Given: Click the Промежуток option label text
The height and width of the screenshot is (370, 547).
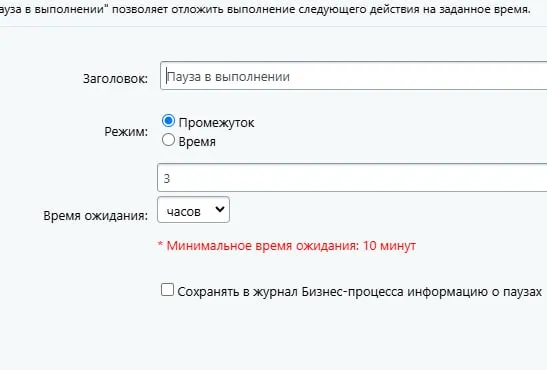Looking at the screenshot, I should pyautogui.click(x=216, y=123).
